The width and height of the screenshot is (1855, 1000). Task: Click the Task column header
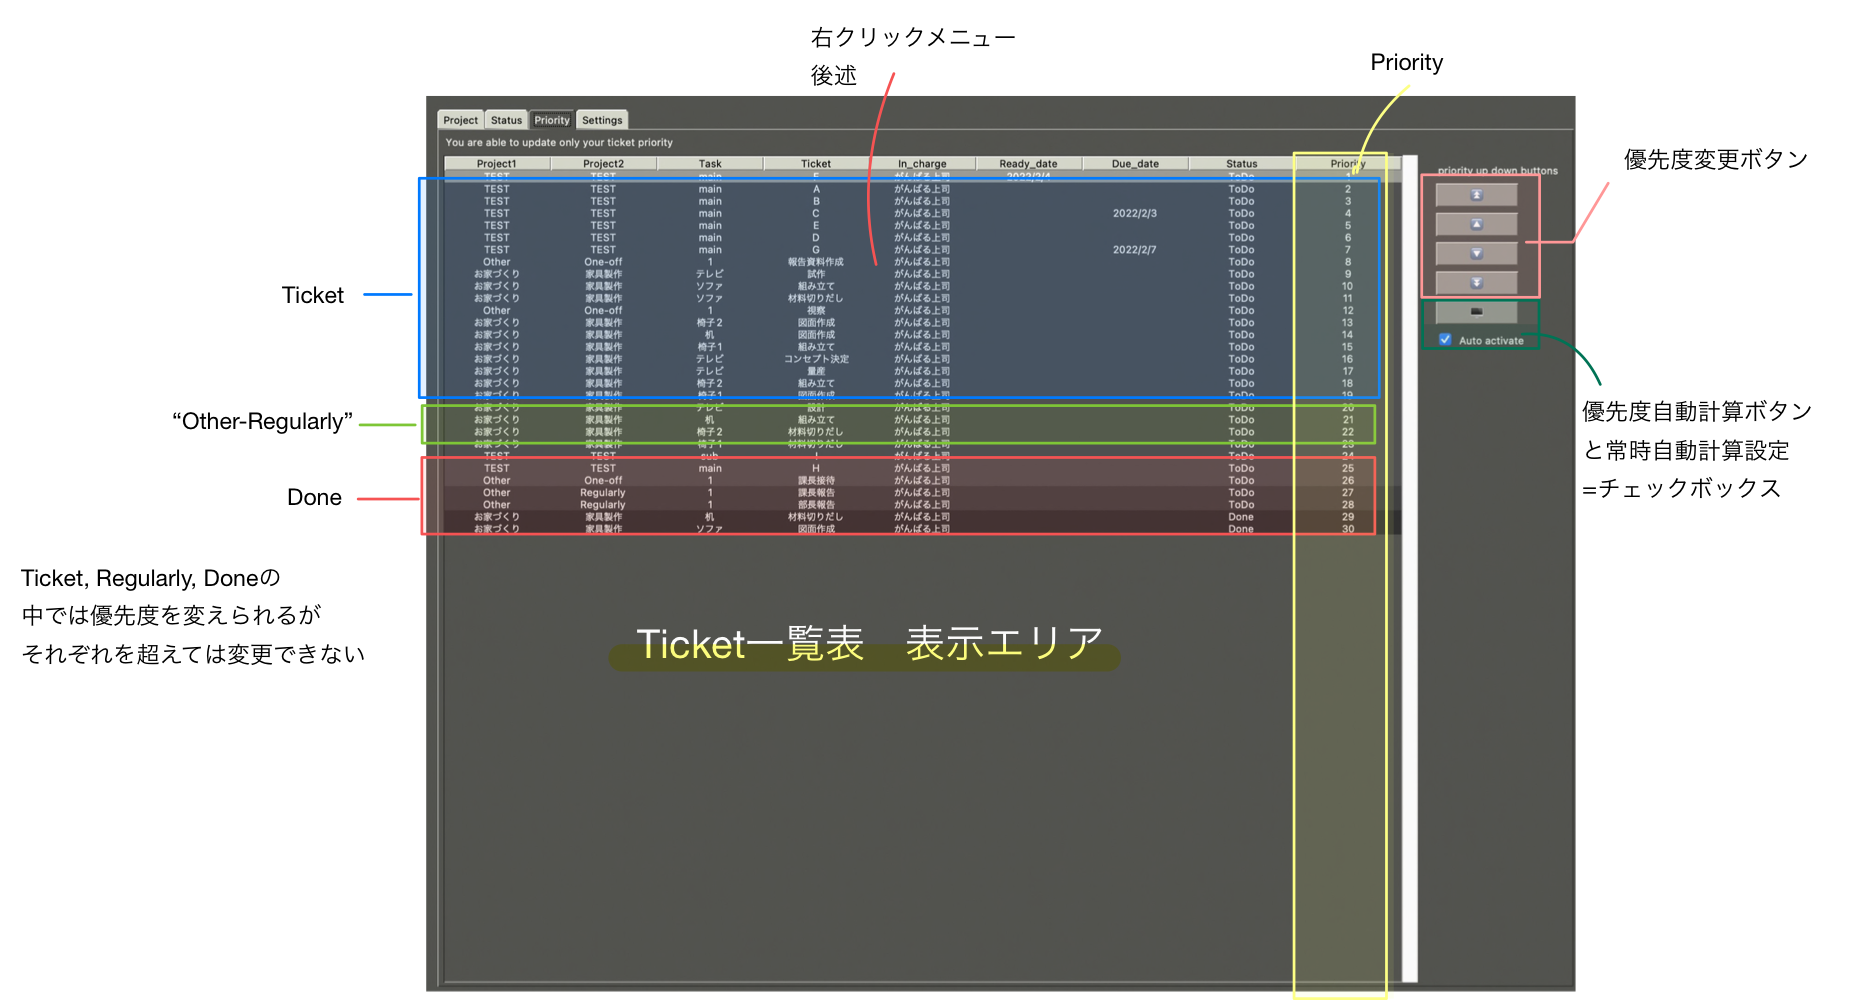point(710,164)
